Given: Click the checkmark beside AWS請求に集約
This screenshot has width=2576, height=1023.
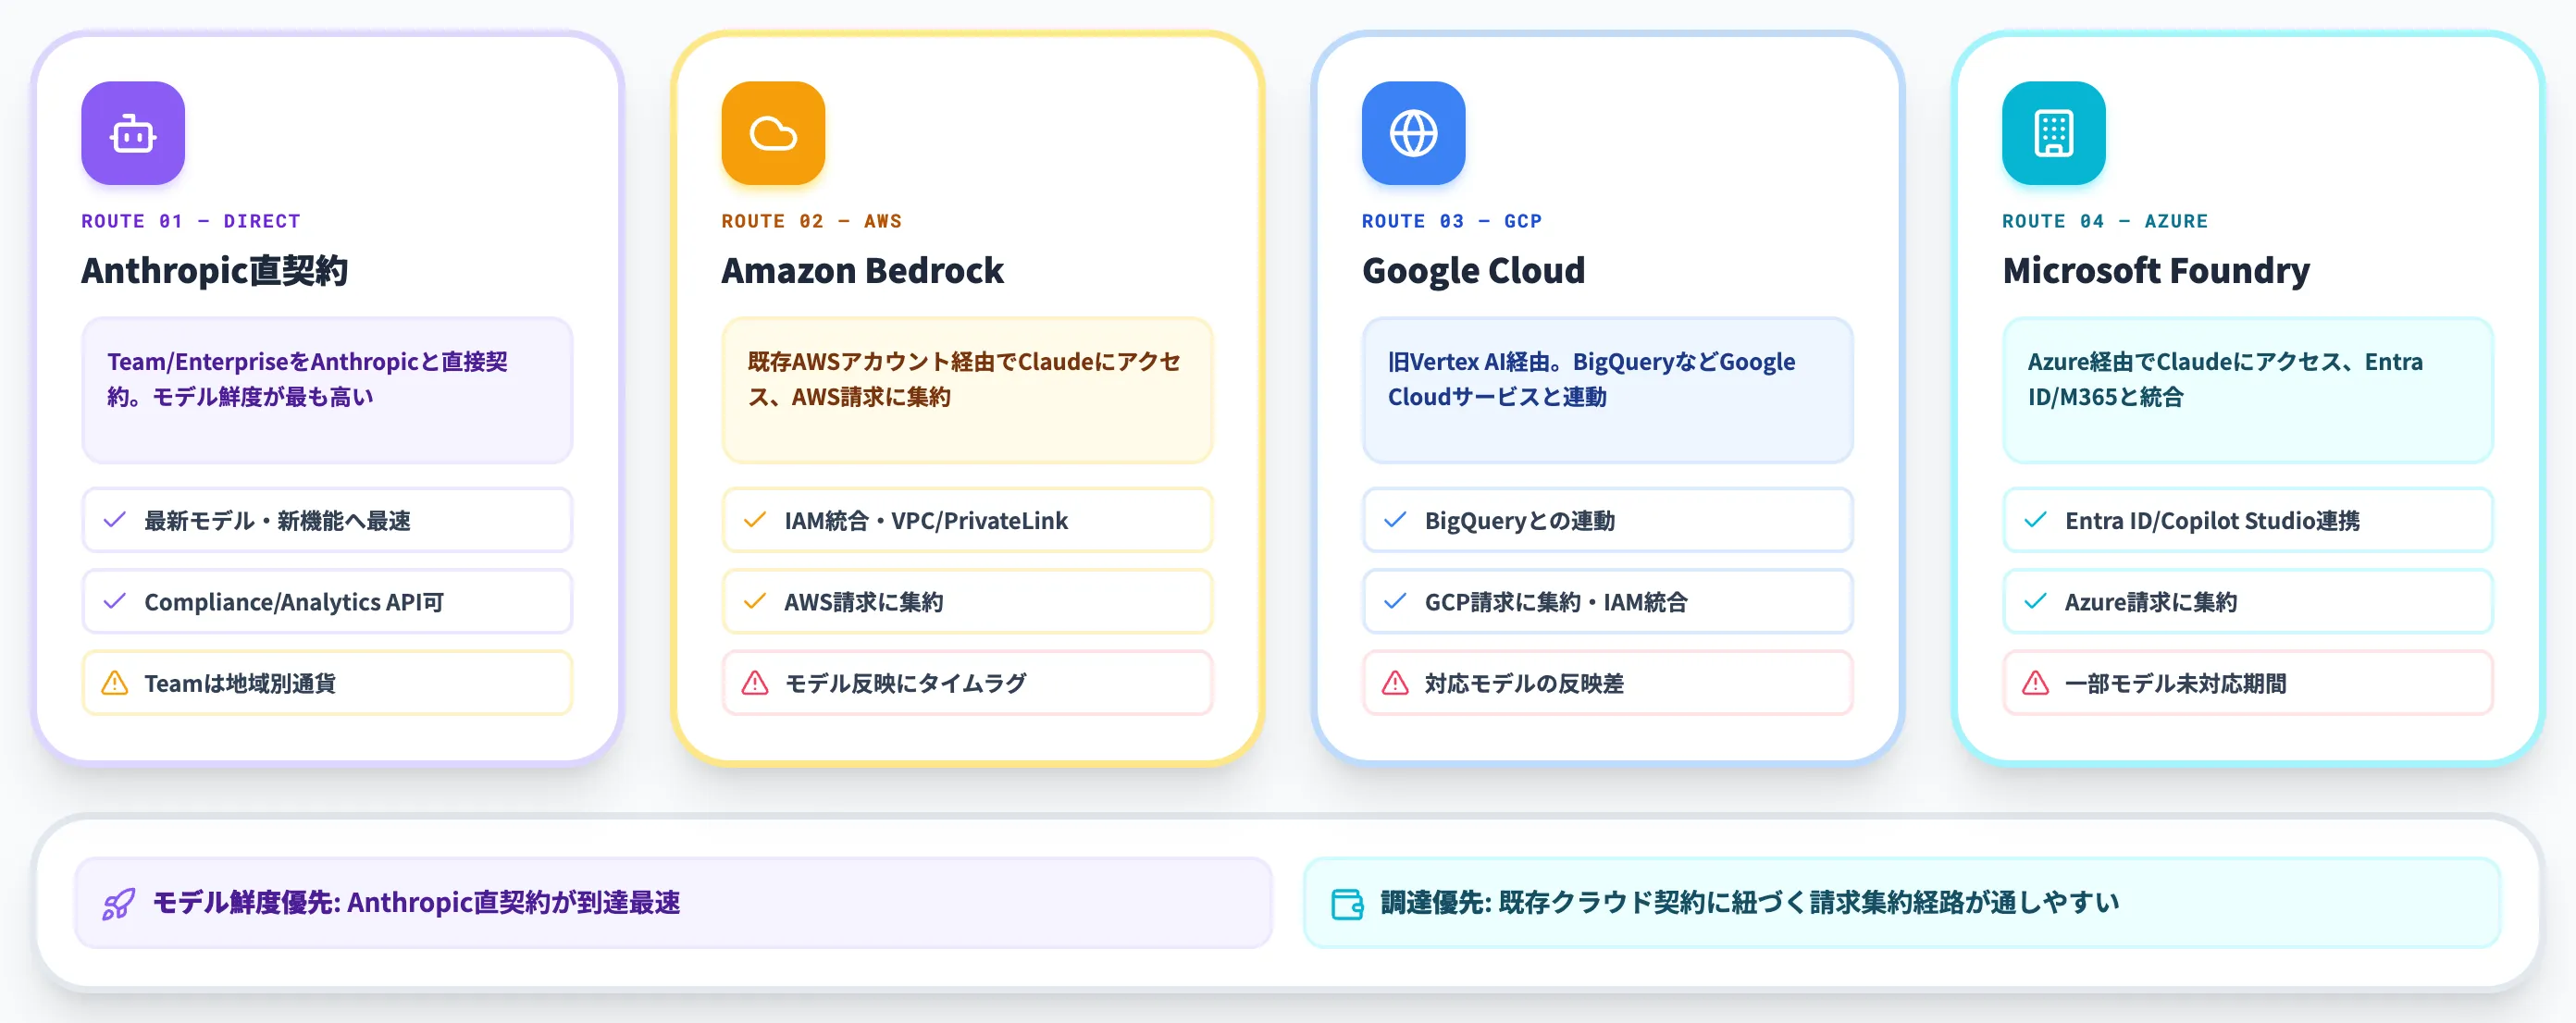Looking at the screenshot, I should coord(755,601).
